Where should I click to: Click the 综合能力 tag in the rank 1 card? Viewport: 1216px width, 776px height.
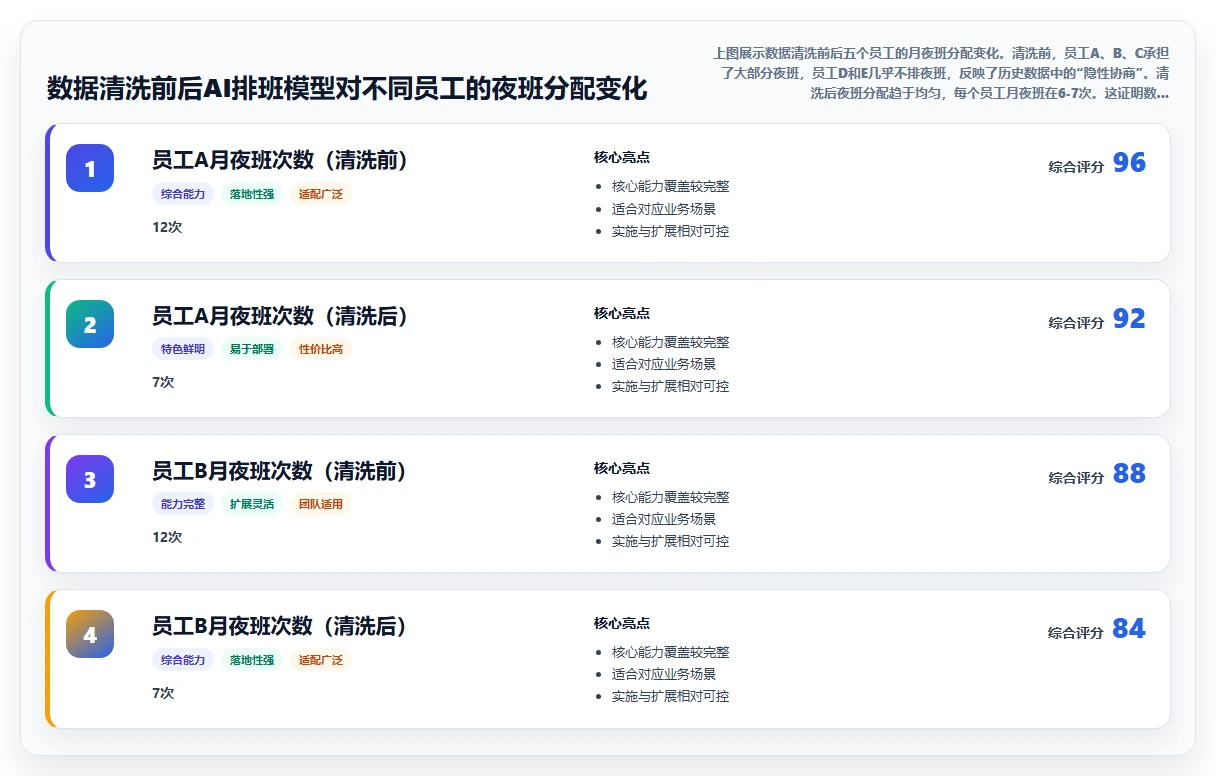click(183, 194)
